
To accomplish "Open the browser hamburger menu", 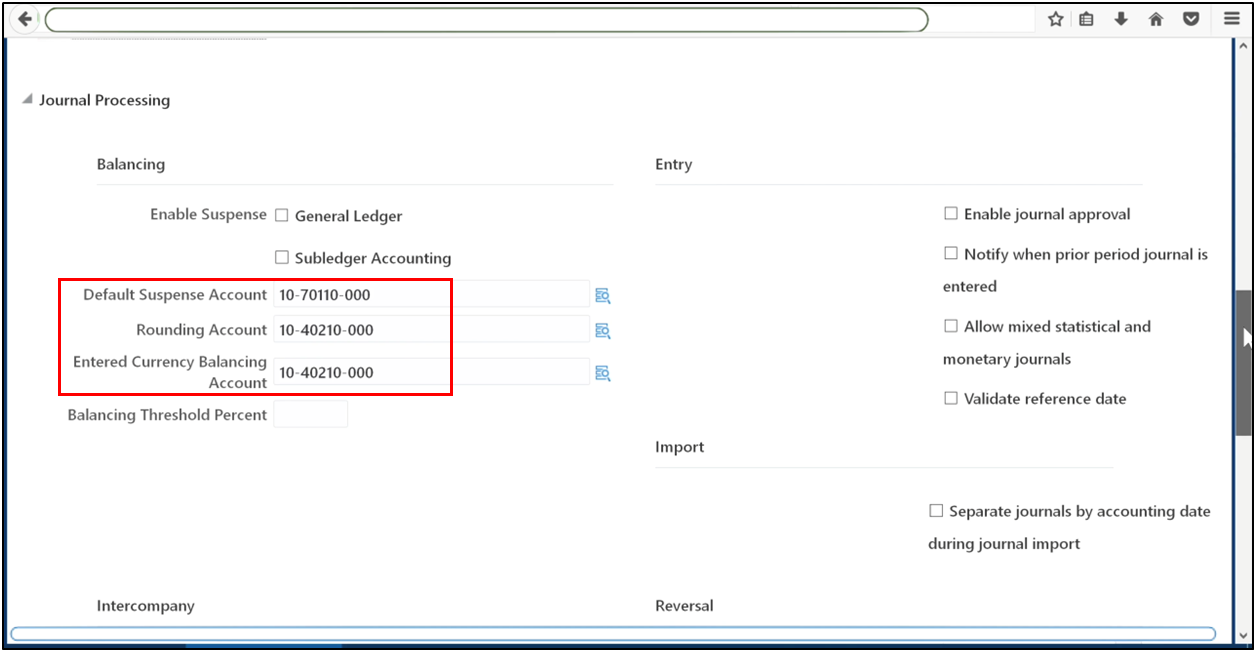I will 1231,18.
